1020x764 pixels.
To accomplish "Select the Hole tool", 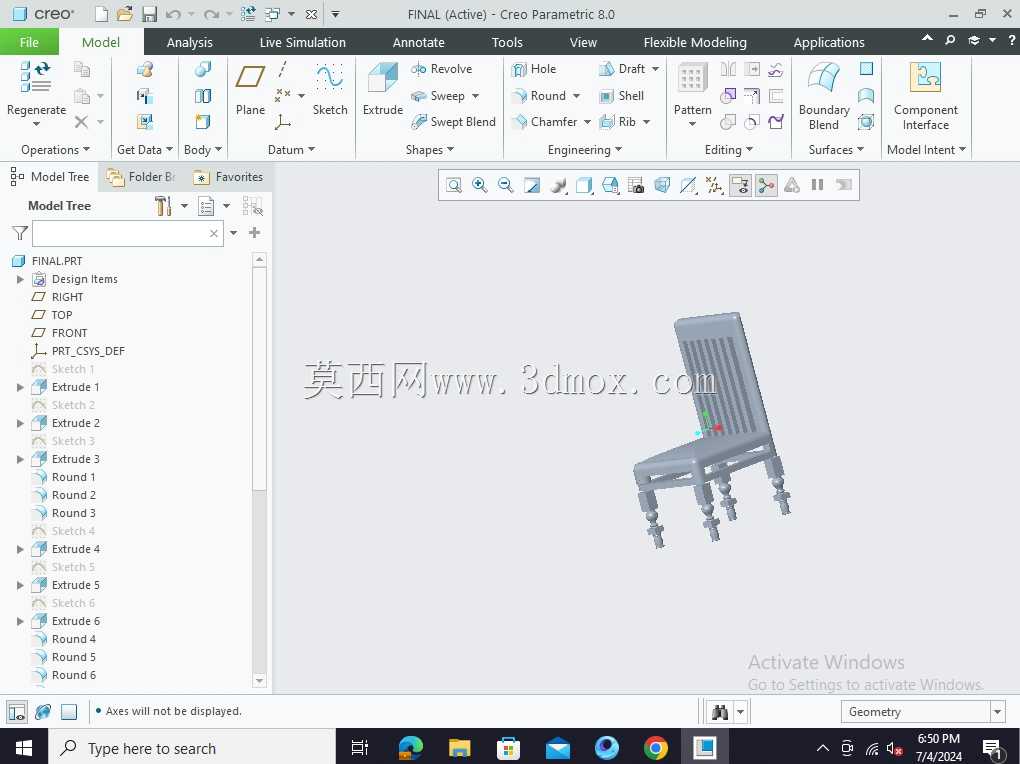I will point(534,69).
